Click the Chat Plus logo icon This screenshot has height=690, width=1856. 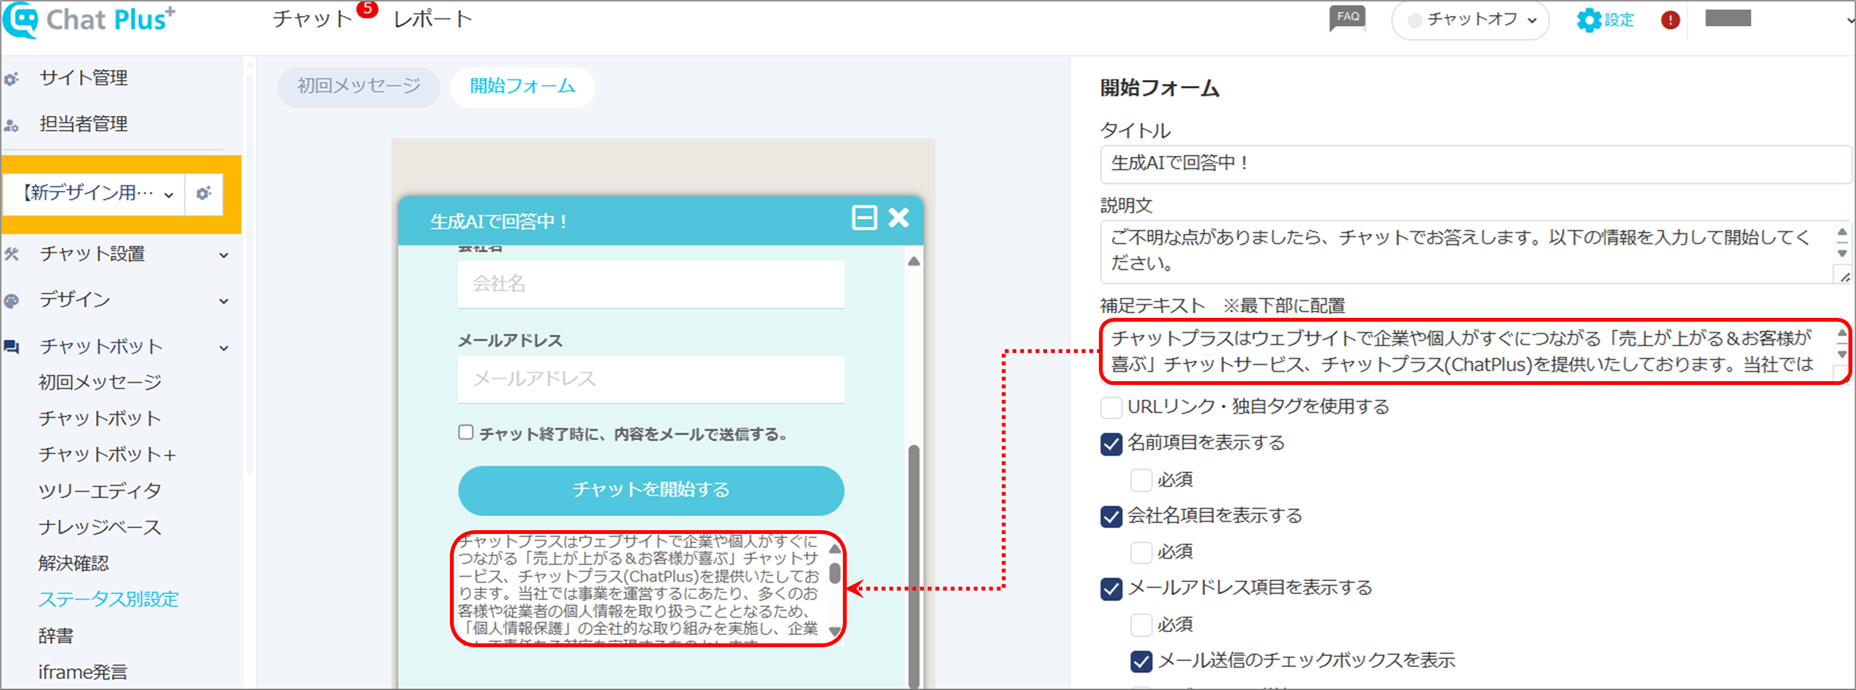pos(21,20)
